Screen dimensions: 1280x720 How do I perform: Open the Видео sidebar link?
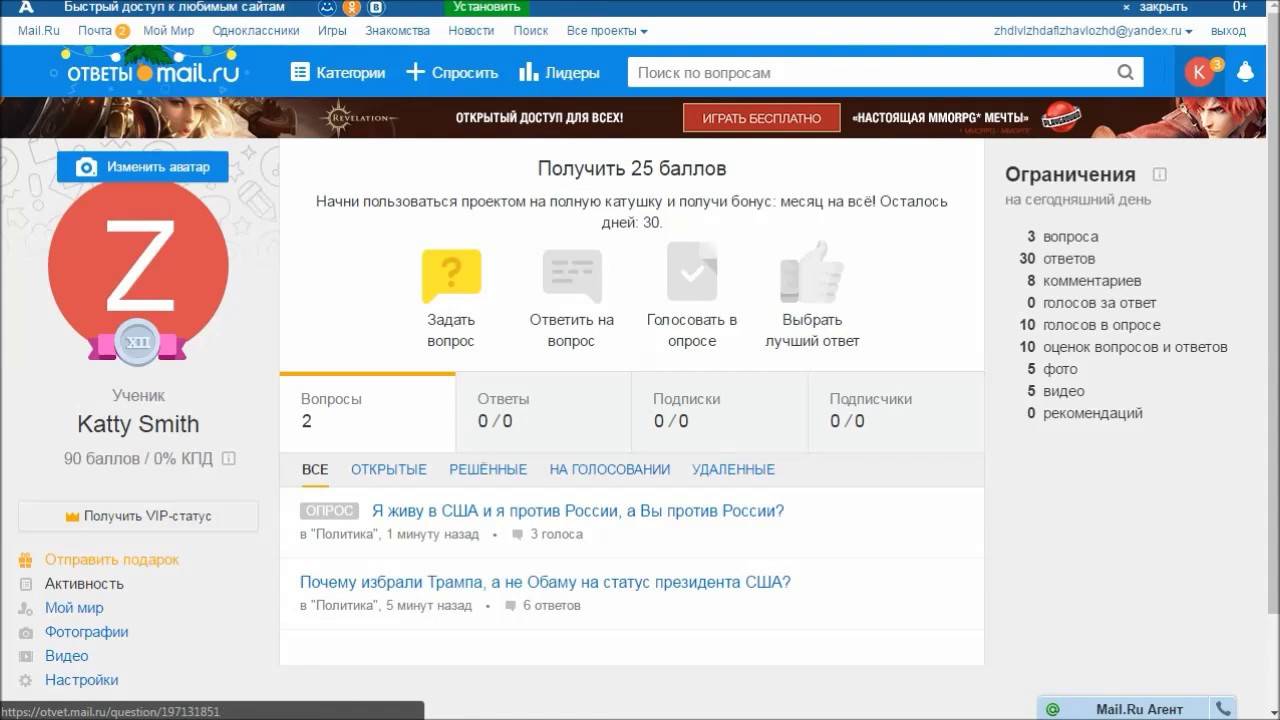click(x=67, y=656)
